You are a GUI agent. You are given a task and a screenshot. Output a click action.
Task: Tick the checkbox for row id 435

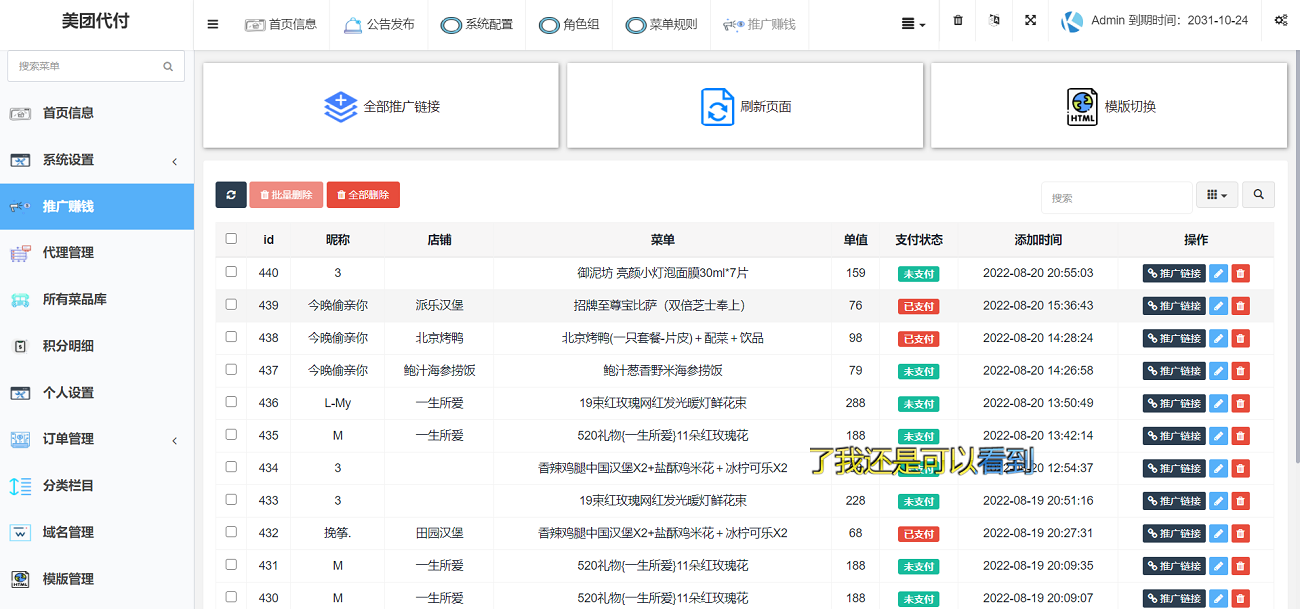pyautogui.click(x=232, y=435)
